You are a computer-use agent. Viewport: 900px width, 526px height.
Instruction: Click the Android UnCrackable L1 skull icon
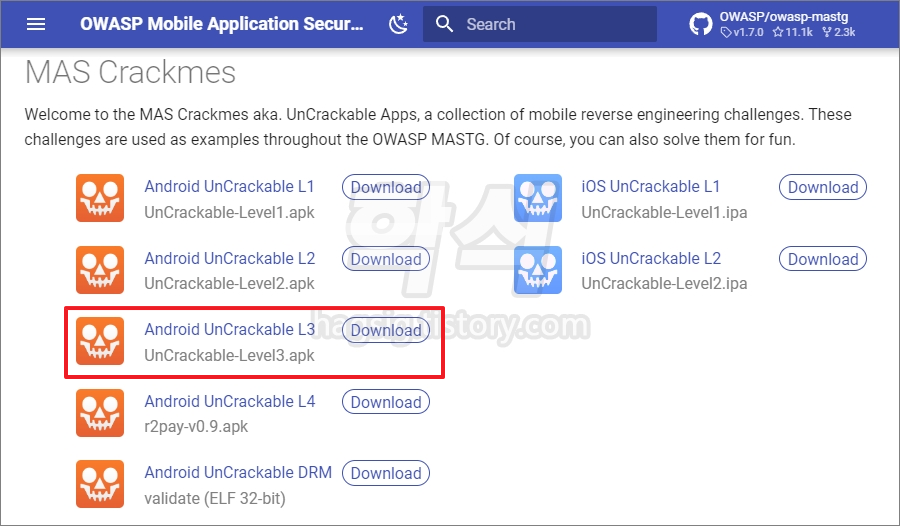click(100, 198)
